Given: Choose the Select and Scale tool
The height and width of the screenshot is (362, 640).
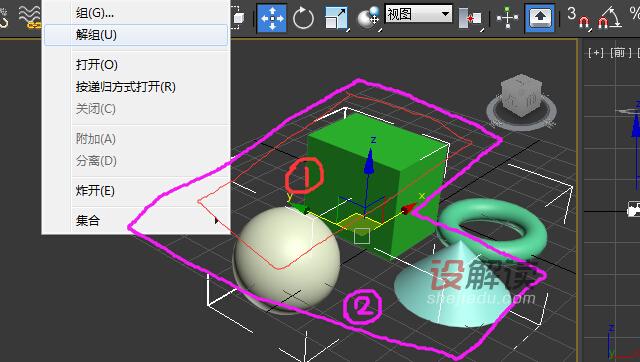Looking at the screenshot, I should coord(337,18).
